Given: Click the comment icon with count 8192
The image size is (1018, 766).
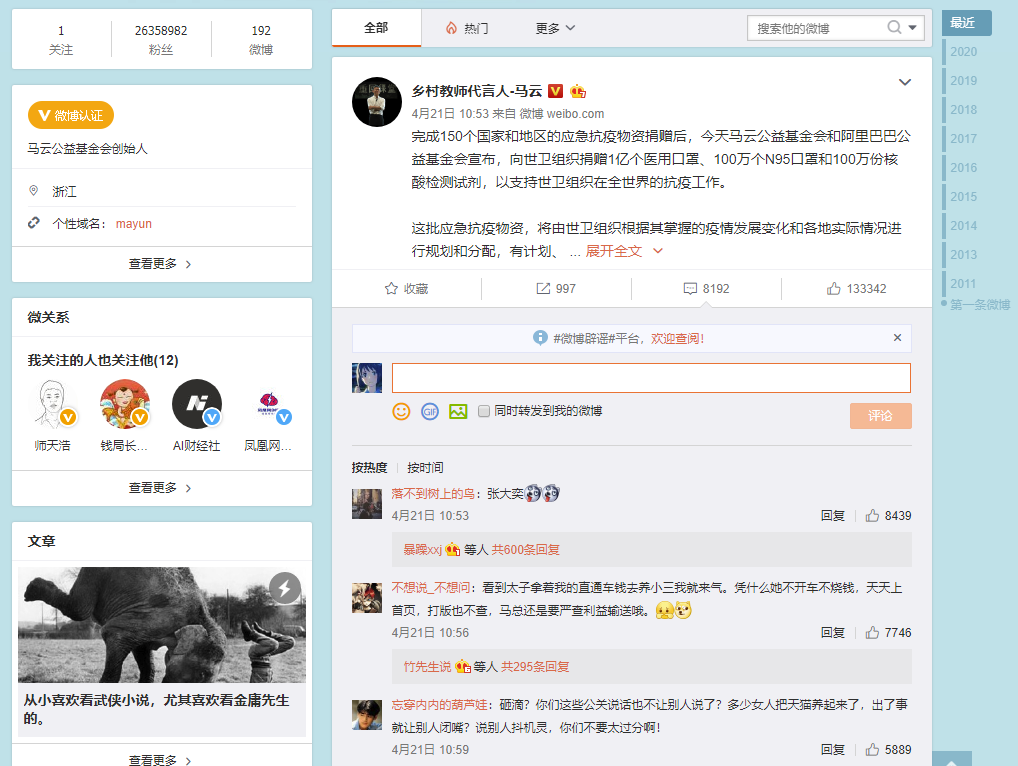Looking at the screenshot, I should coord(690,289).
